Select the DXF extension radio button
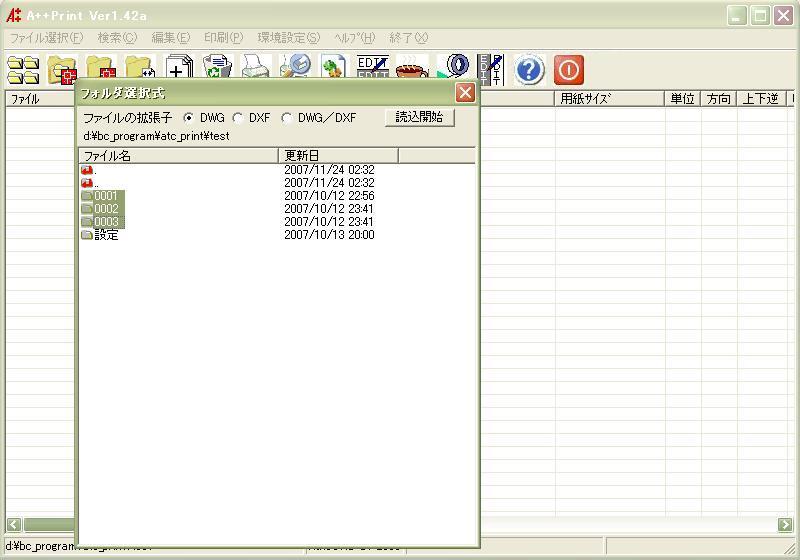 click(x=238, y=118)
